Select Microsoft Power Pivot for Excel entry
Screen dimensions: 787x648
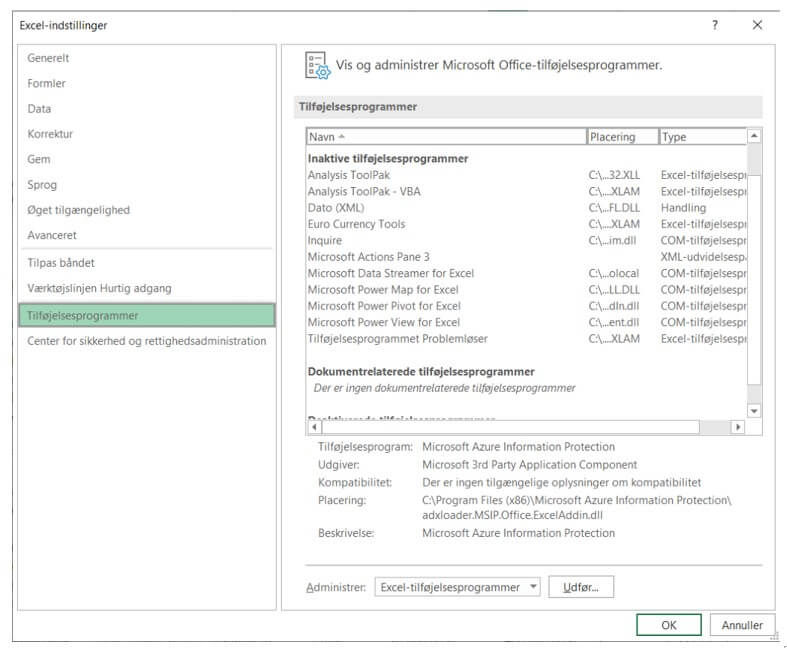[384, 306]
